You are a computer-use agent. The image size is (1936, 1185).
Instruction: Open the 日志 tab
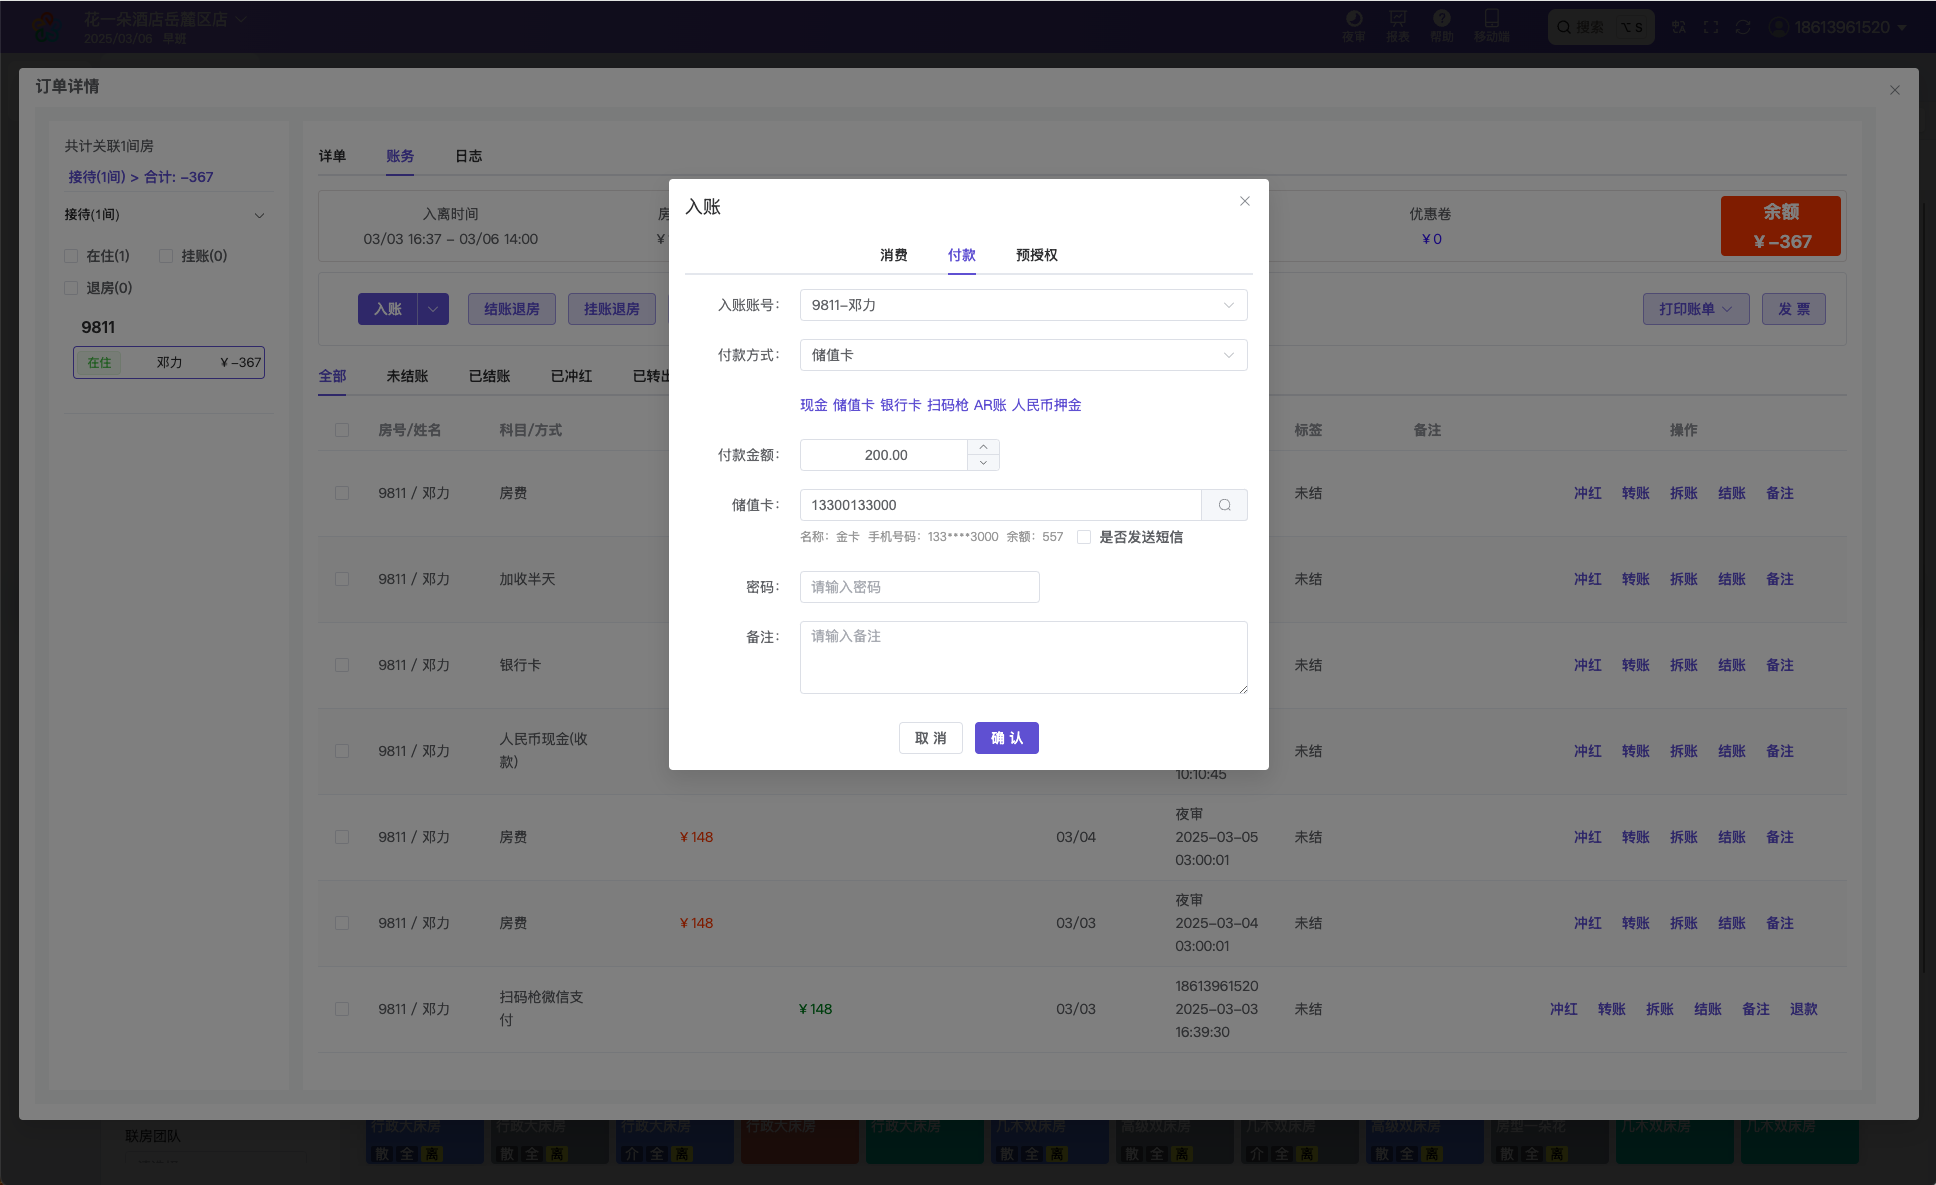[468, 156]
